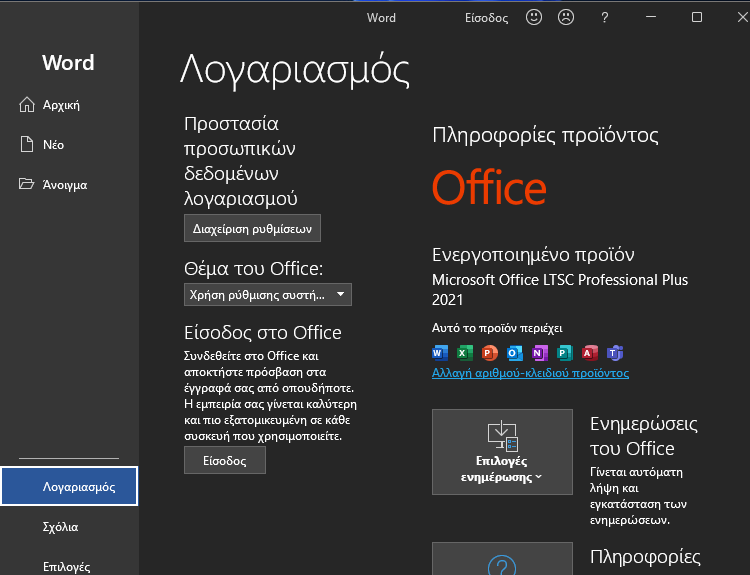Screen dimensions: 750x575
Task: Open the Αλλαγή αριθμού-κλειδιού προϊόντος link
Action: coord(530,373)
